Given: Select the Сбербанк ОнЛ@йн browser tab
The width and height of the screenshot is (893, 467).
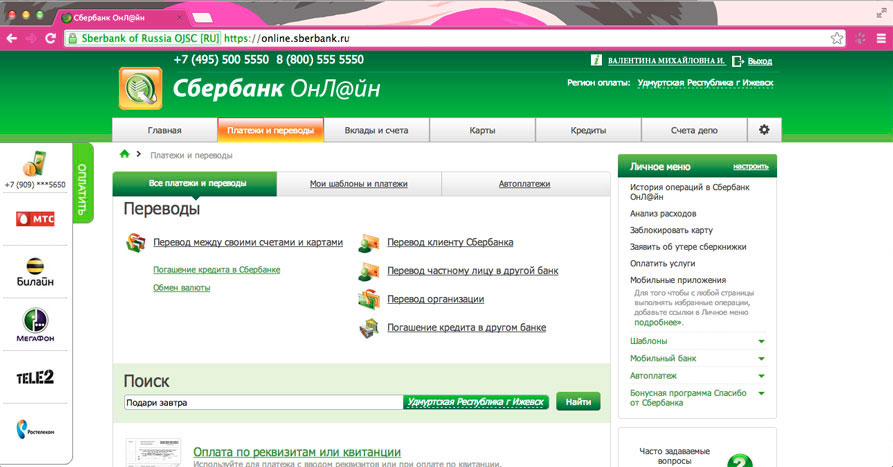Looking at the screenshot, I should (120, 18).
